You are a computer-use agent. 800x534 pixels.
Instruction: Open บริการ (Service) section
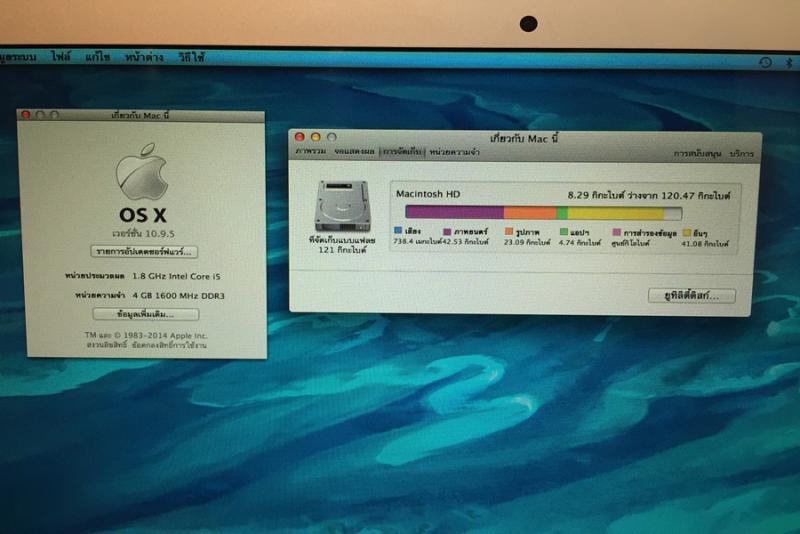pos(741,154)
